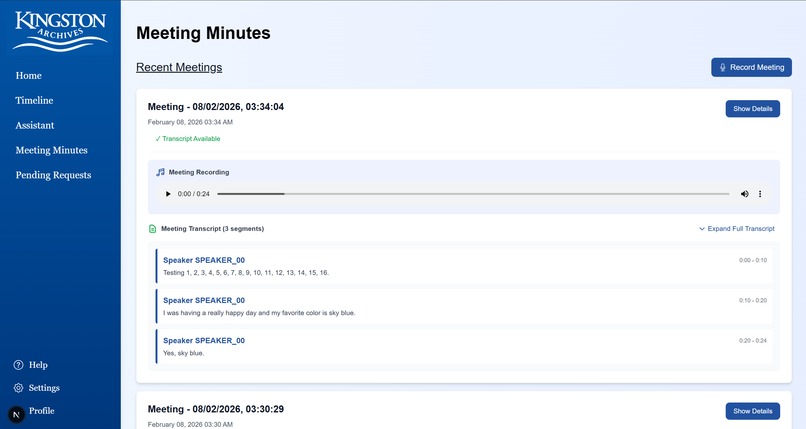Click the profile avatar N icon

click(x=16, y=414)
